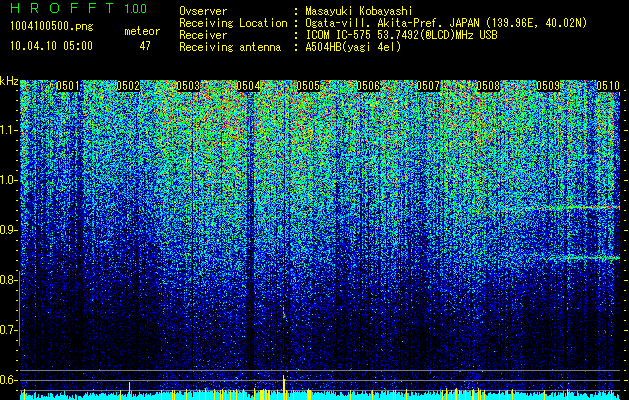Click the Receiving antenna label
629x400 pixels.
tap(230, 47)
